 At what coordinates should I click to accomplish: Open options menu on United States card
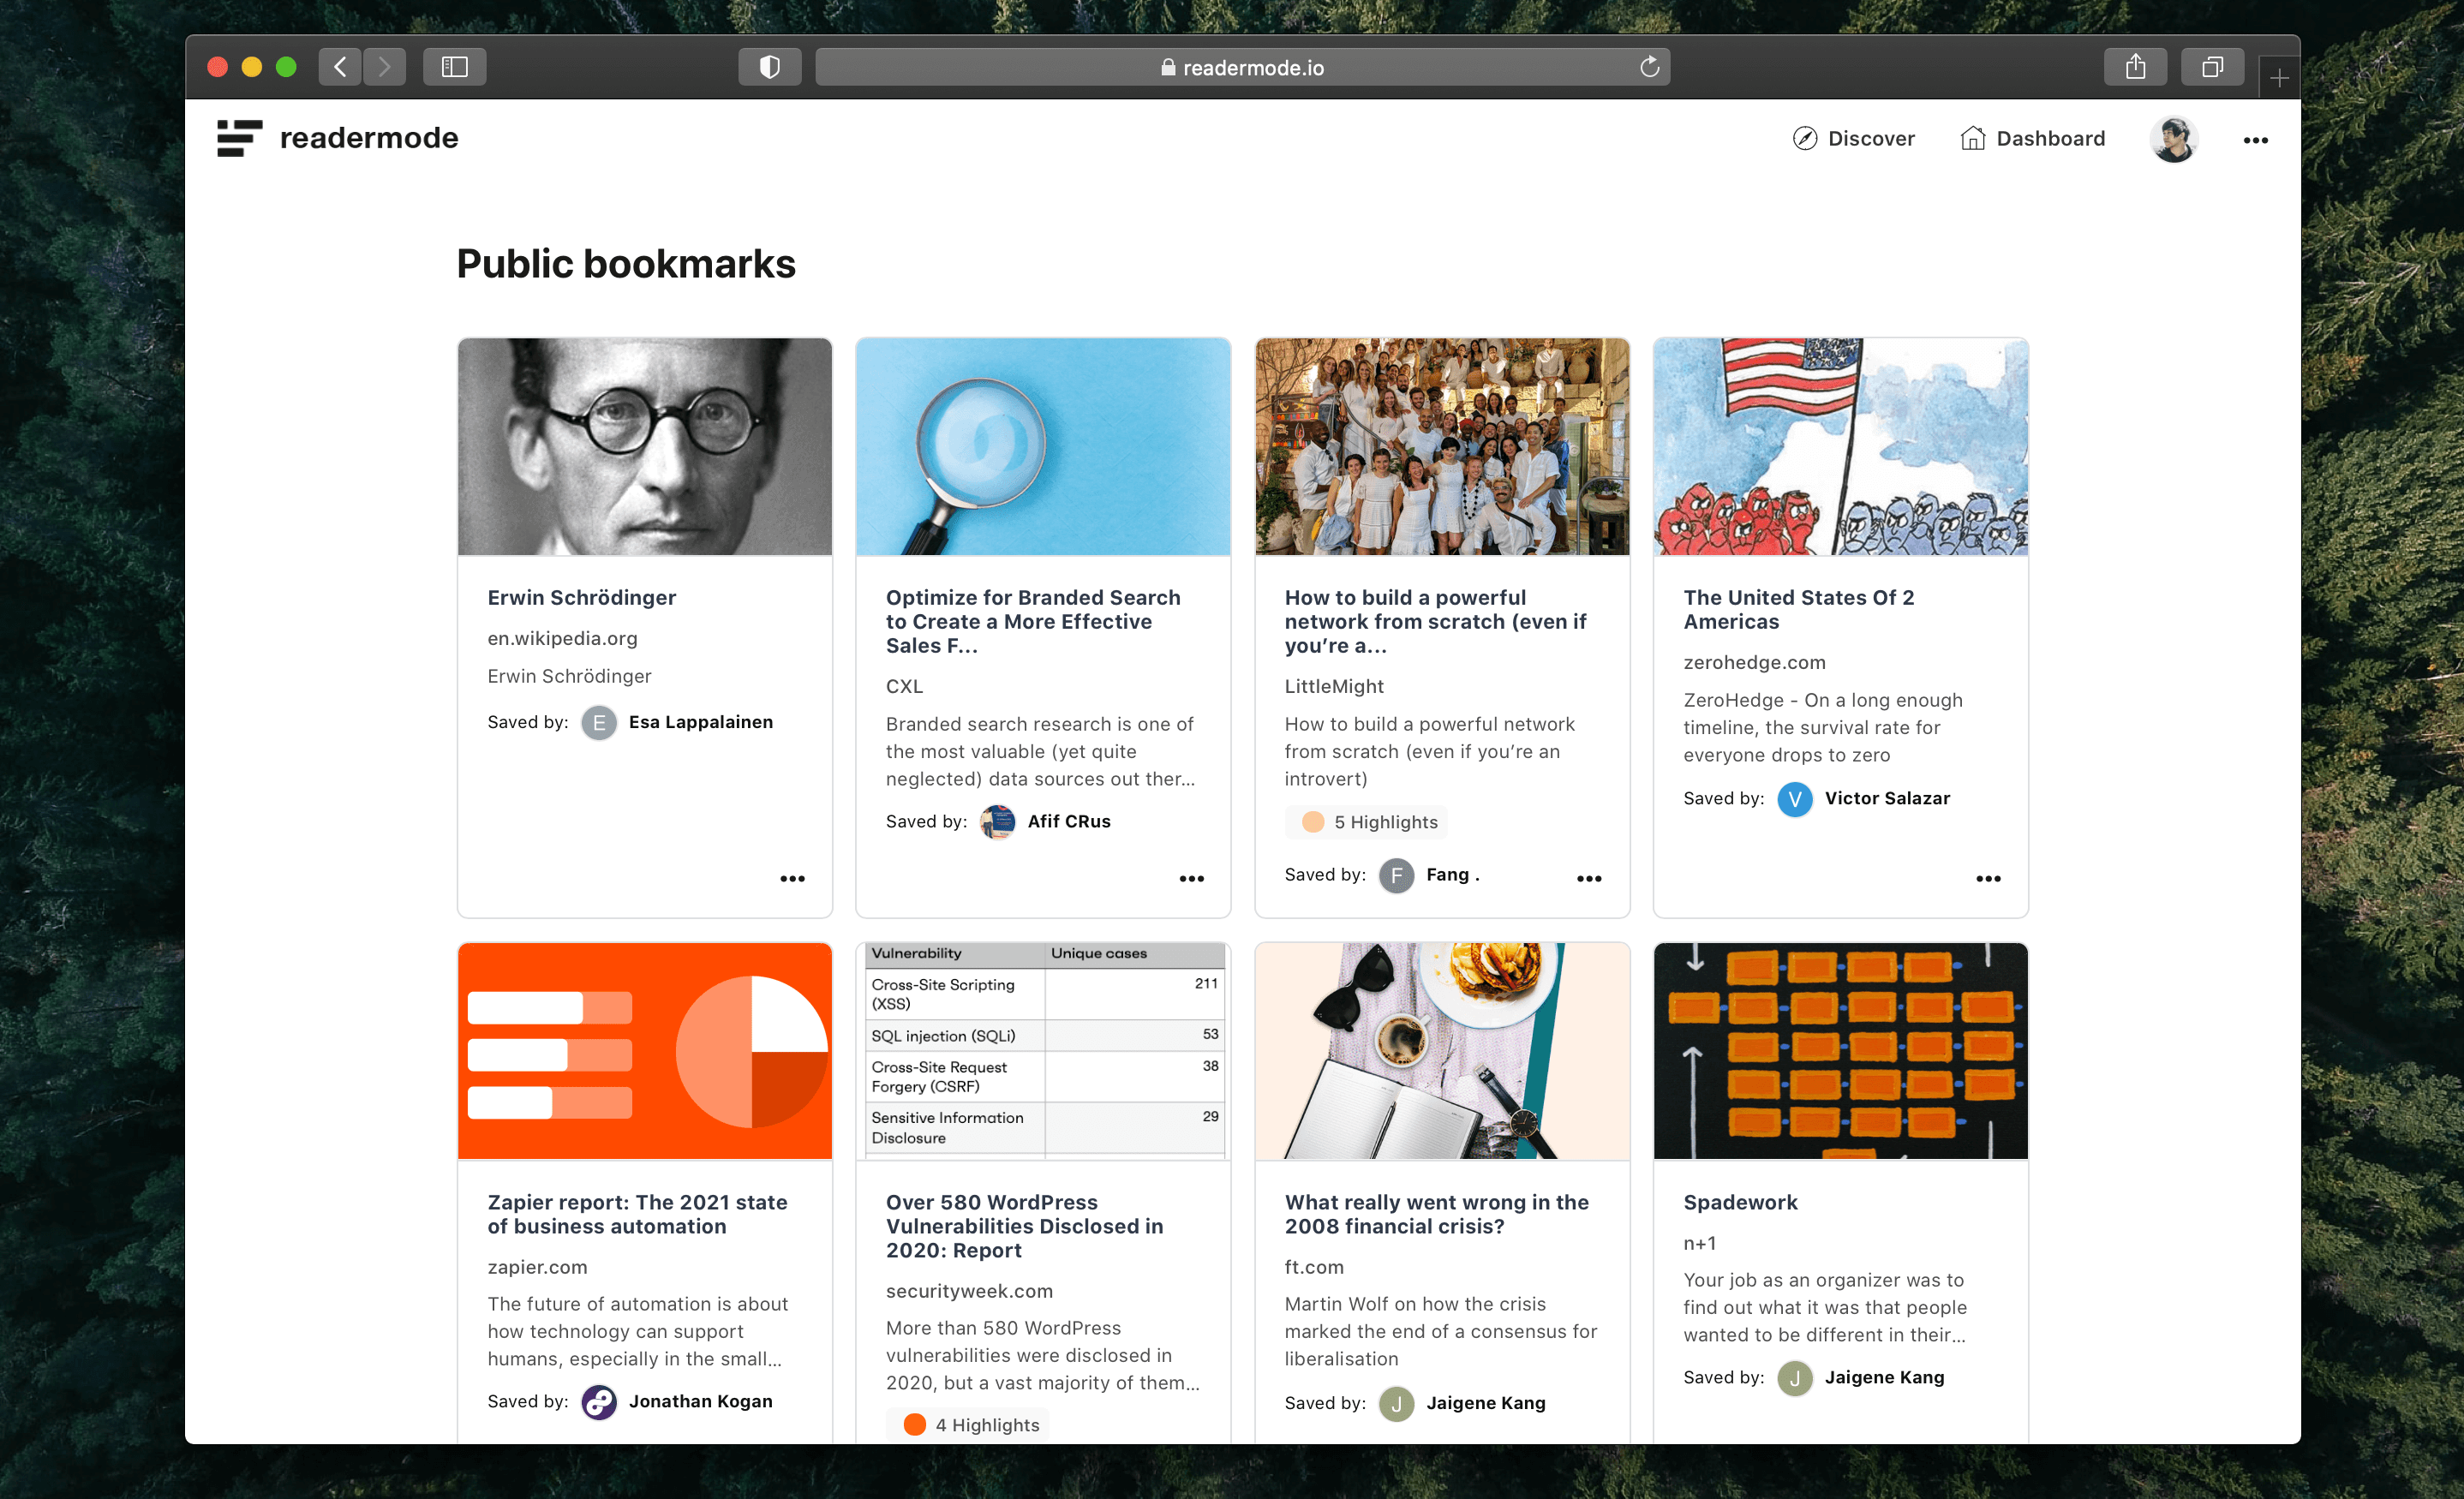click(1988, 878)
